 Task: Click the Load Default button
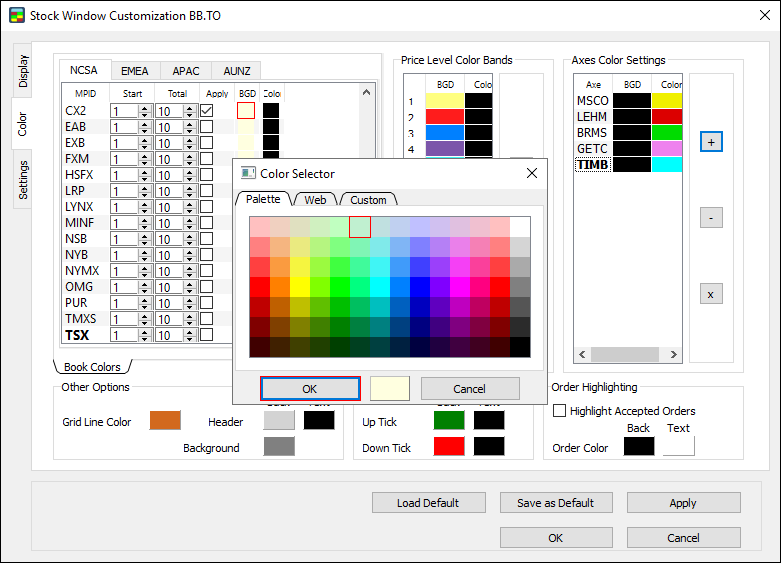[427, 503]
